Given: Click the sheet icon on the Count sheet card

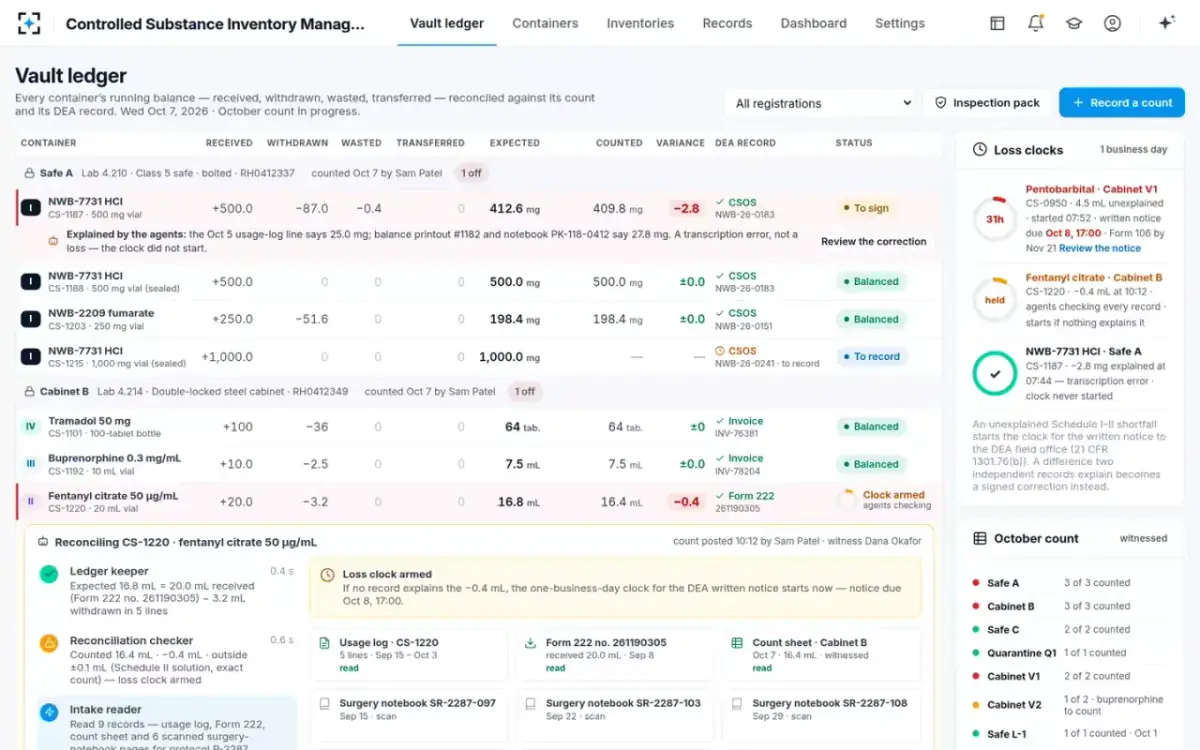Looking at the screenshot, I should coord(737,643).
